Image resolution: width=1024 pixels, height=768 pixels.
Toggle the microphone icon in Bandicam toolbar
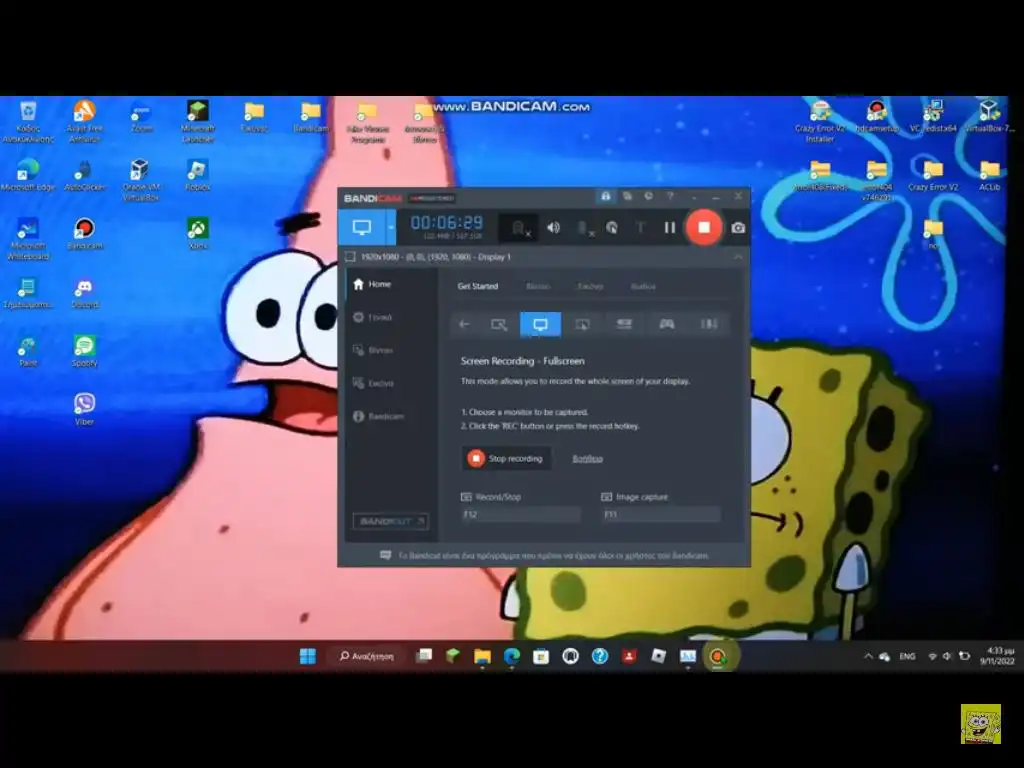[584, 228]
